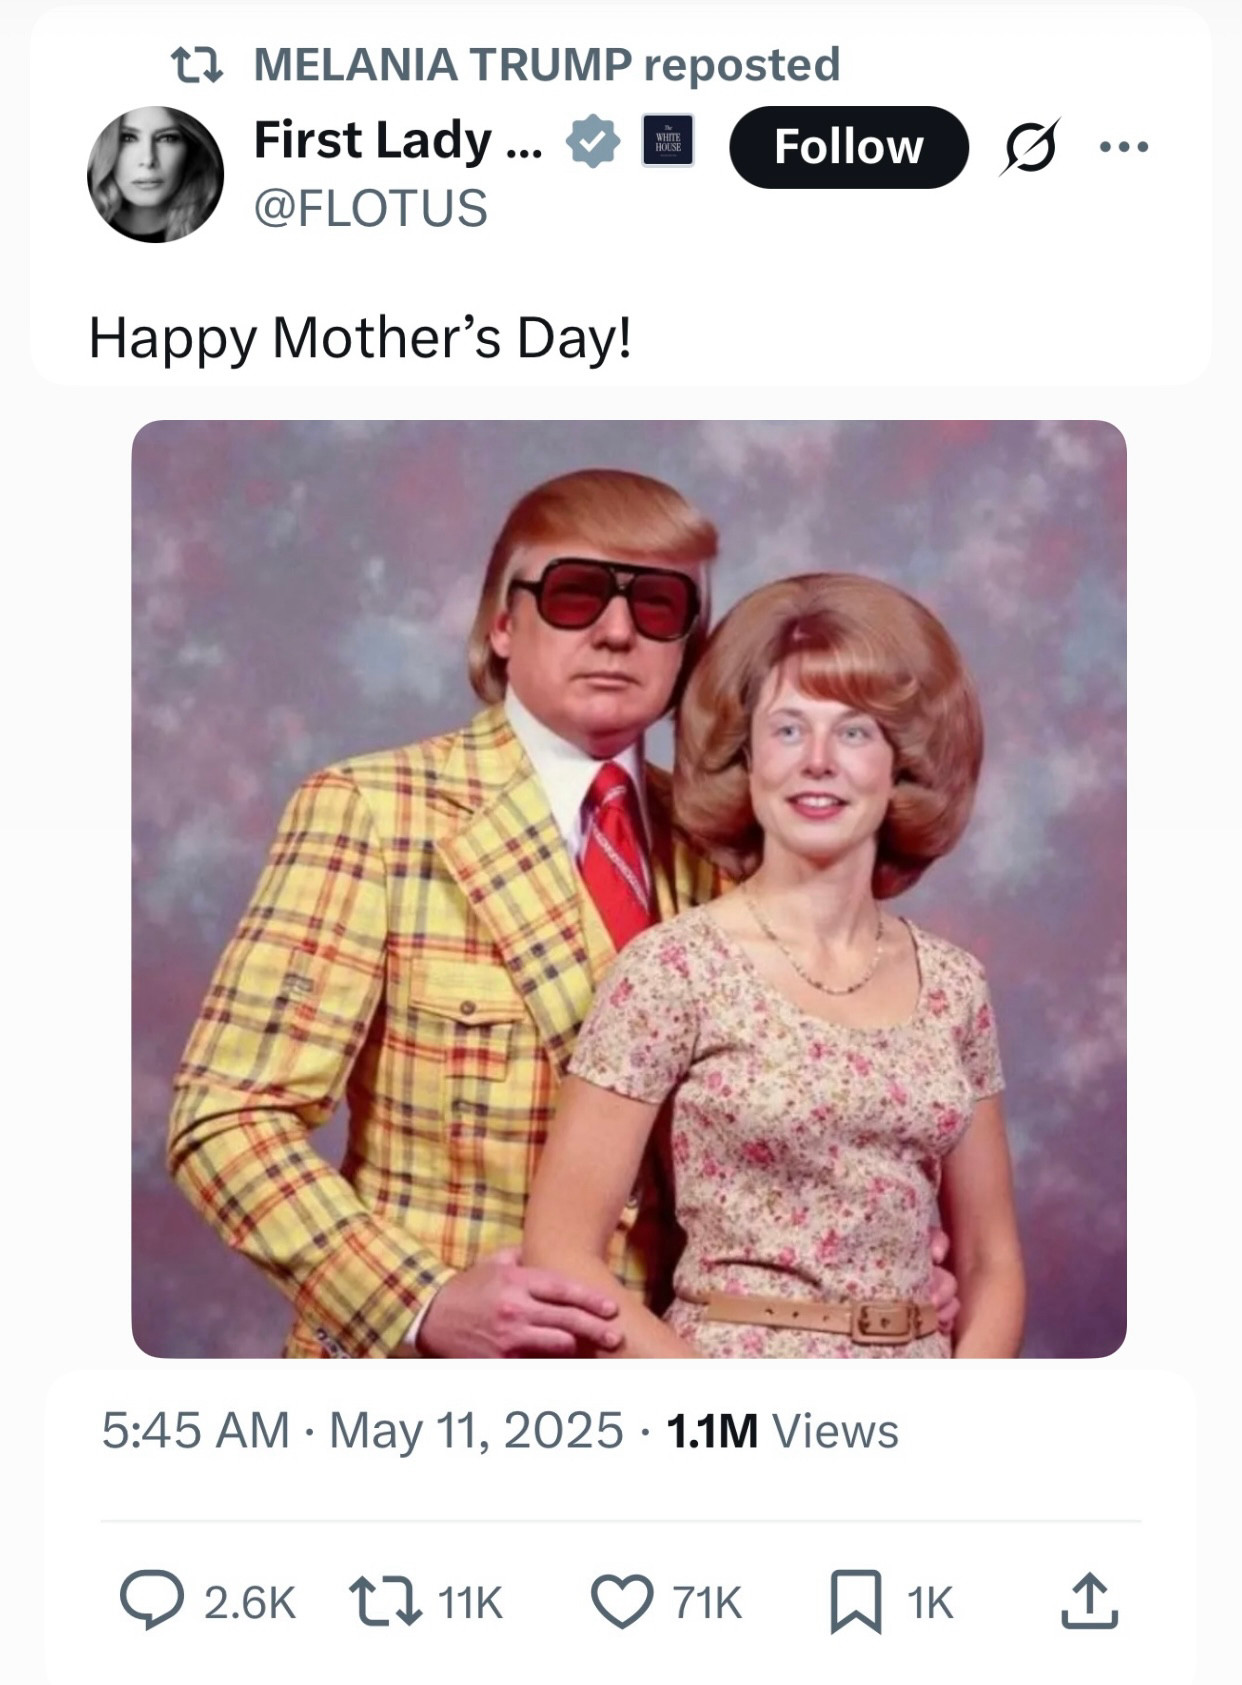Image resolution: width=1242 pixels, height=1685 pixels.
Task: Click the blue verified checkmark badge
Action: pos(594,141)
